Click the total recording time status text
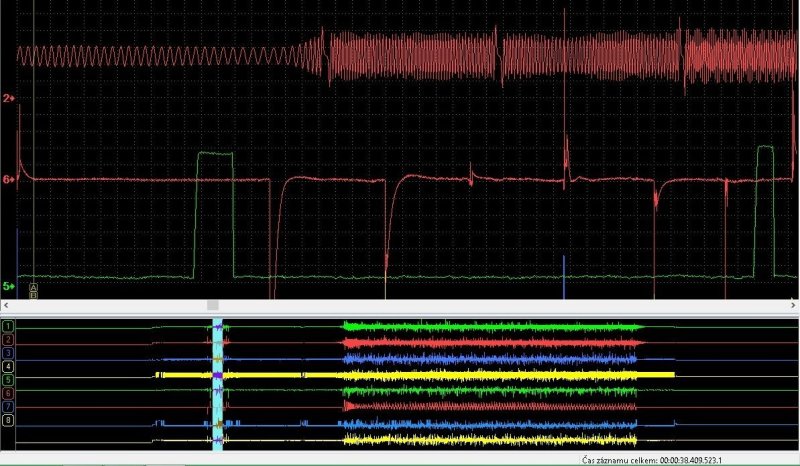 pyautogui.click(x=652, y=460)
